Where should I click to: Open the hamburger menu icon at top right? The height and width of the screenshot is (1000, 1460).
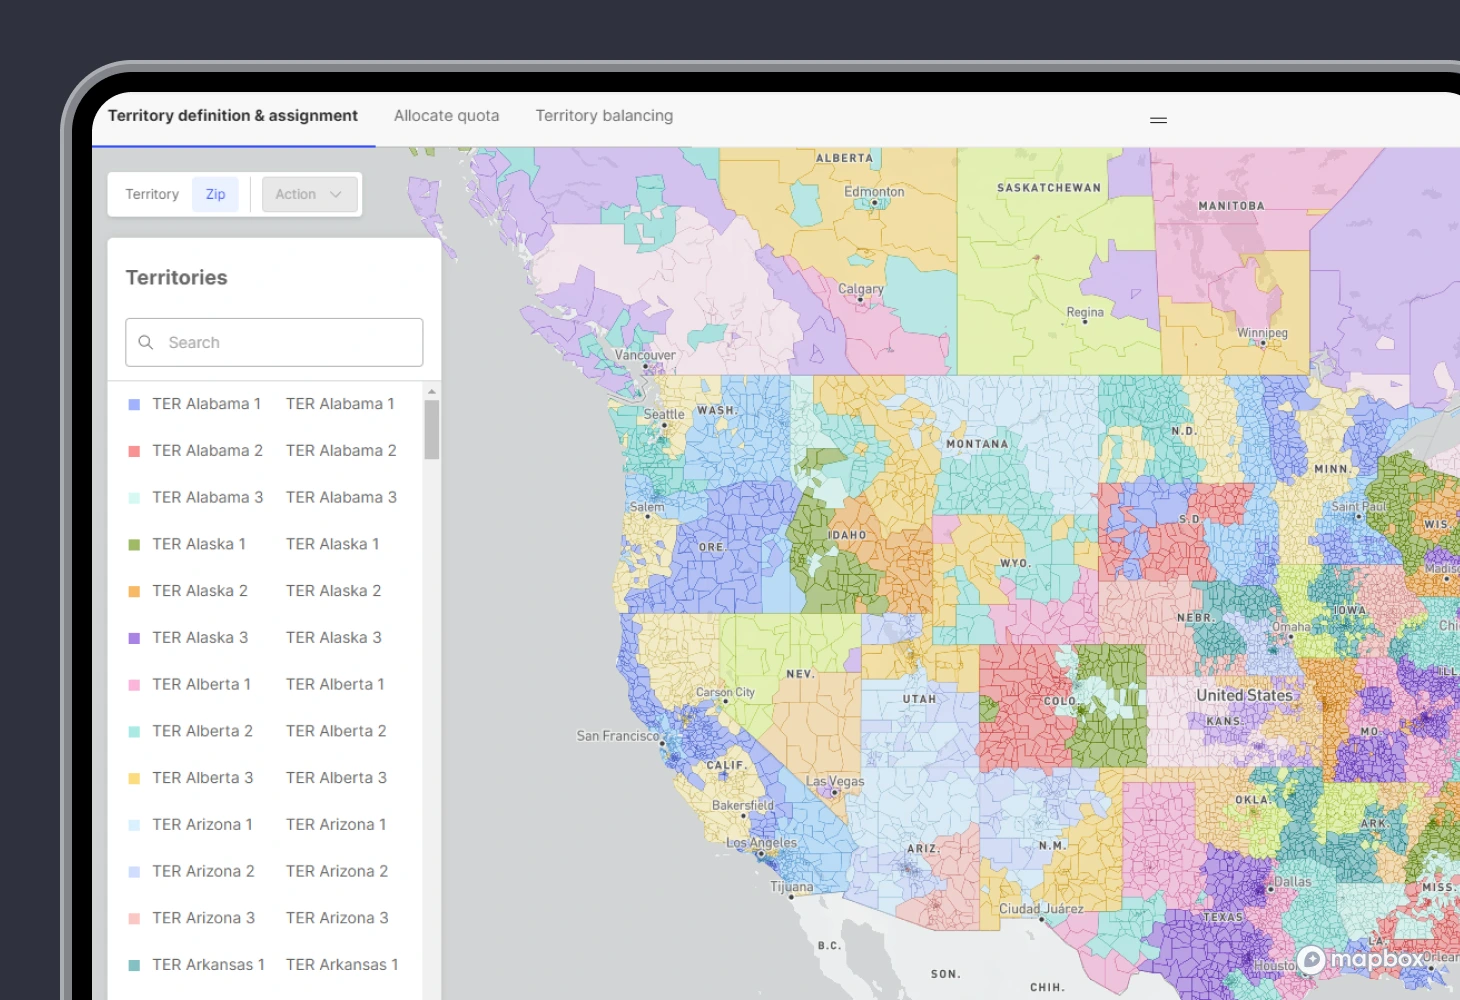coord(1157,120)
